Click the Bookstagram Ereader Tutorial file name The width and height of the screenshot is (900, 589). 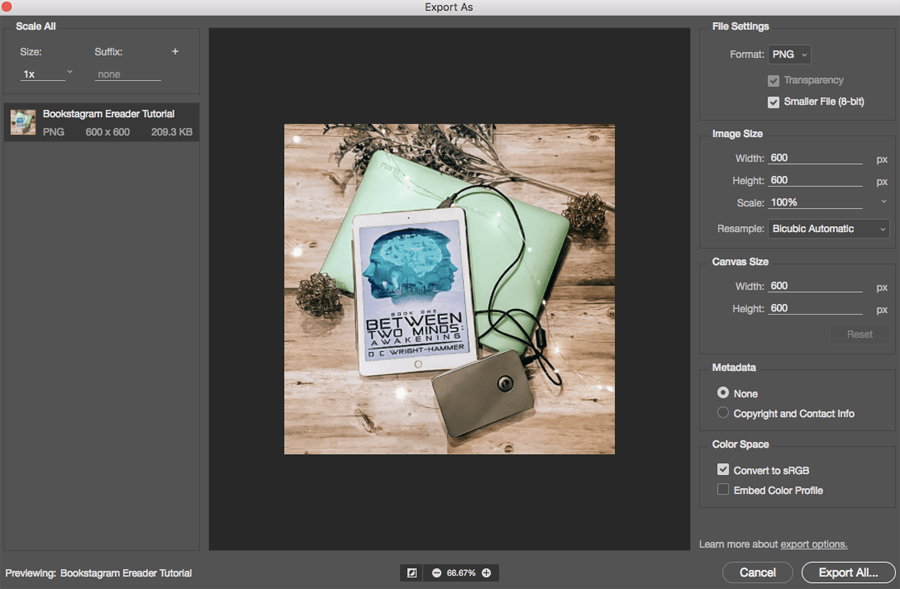(x=108, y=114)
